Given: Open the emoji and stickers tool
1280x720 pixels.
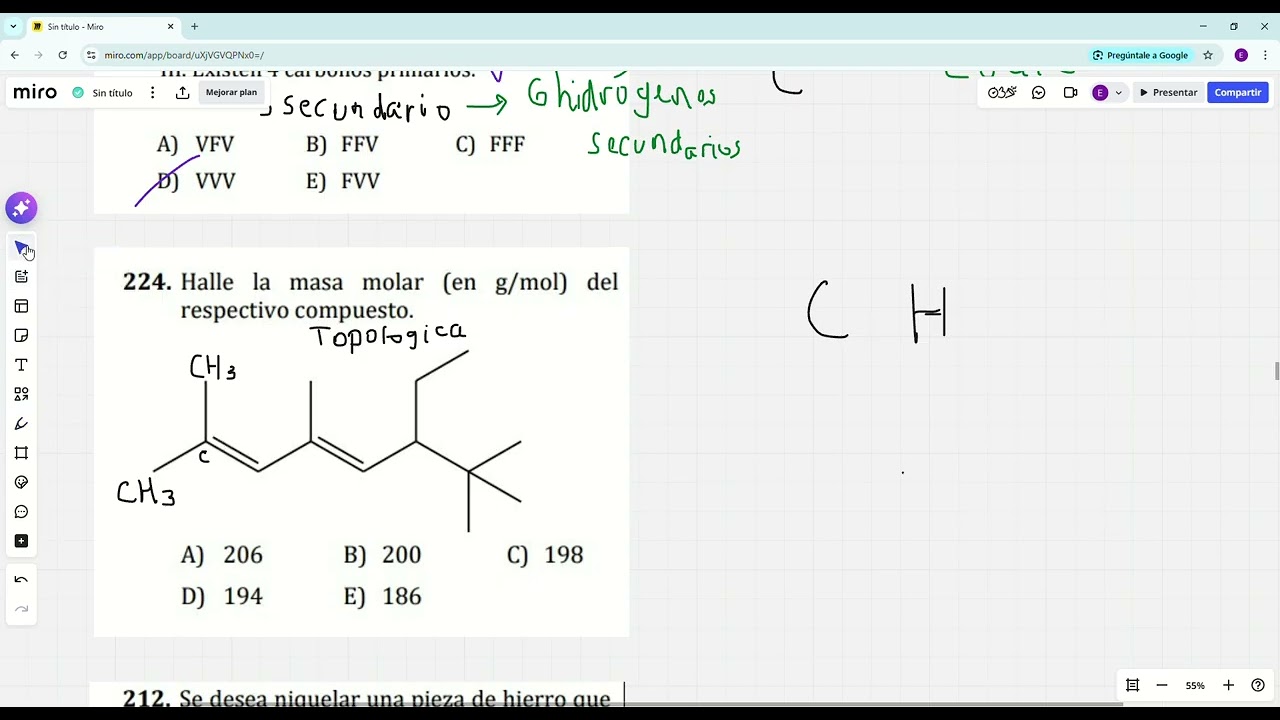Looking at the screenshot, I should point(21,482).
